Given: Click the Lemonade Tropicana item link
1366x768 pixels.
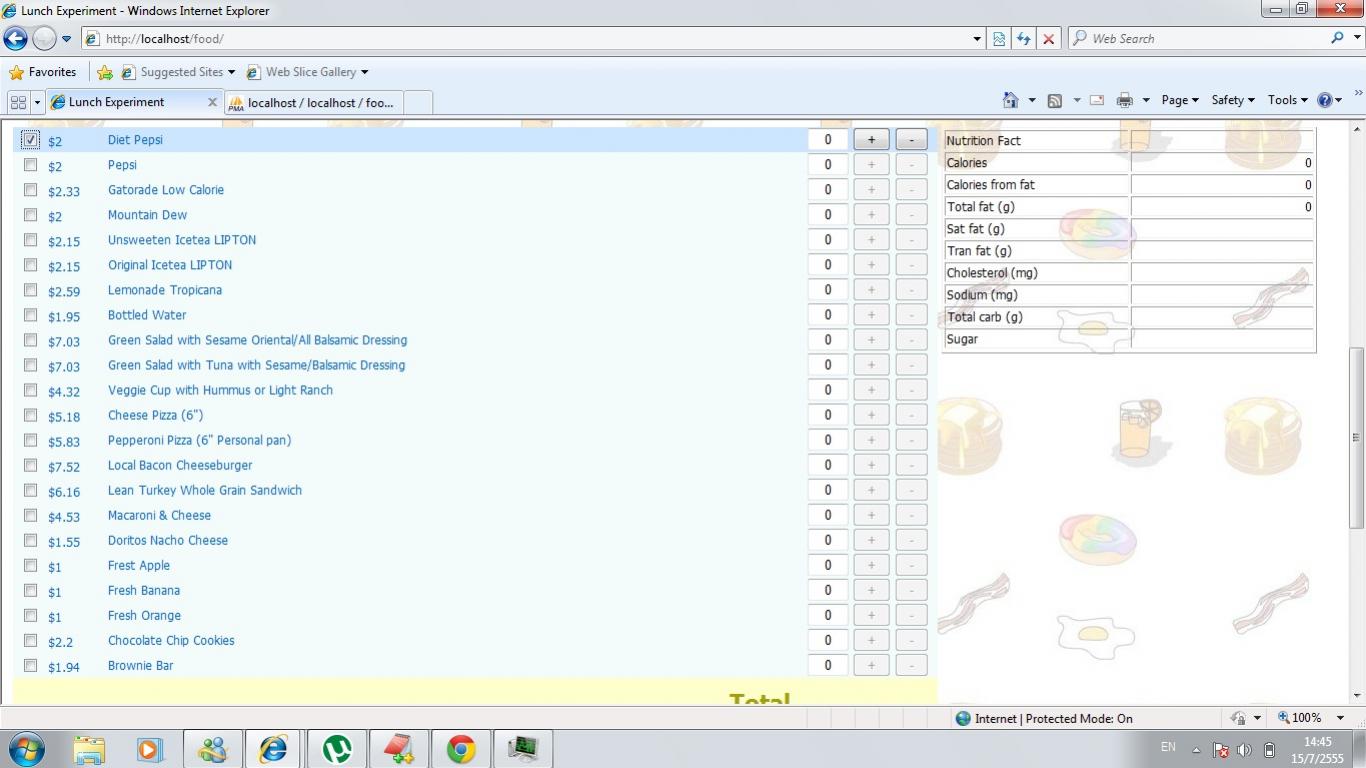Looking at the screenshot, I should pos(165,290).
